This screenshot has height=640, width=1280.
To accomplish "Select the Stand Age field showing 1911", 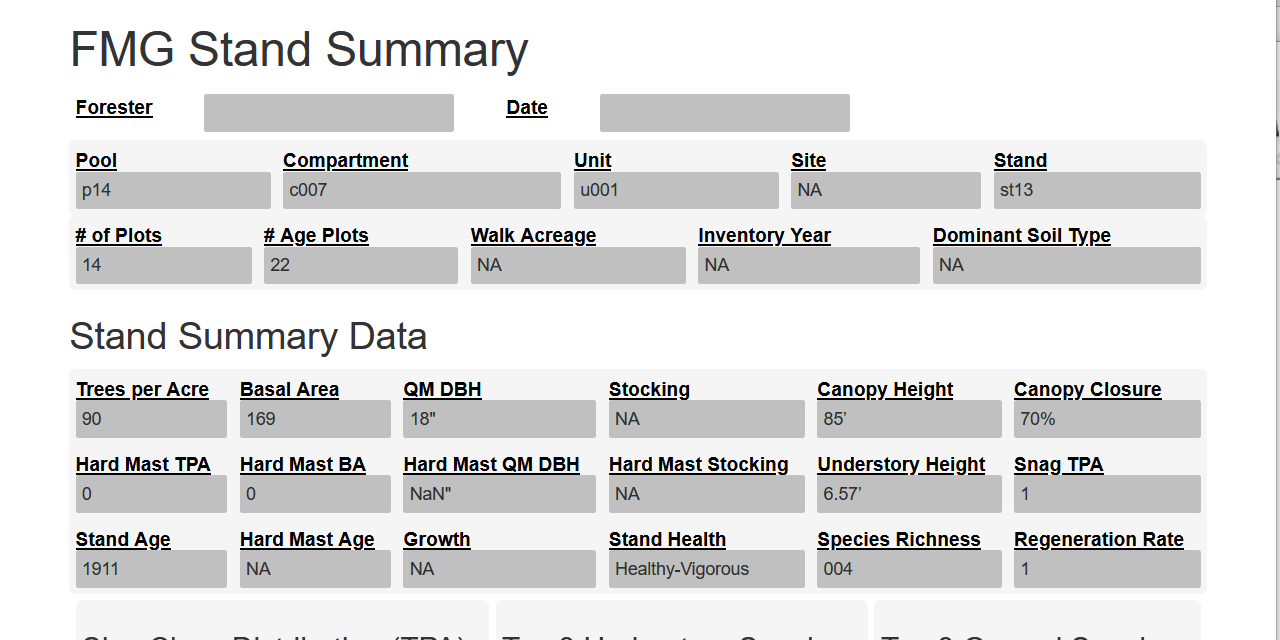I will (151, 569).
